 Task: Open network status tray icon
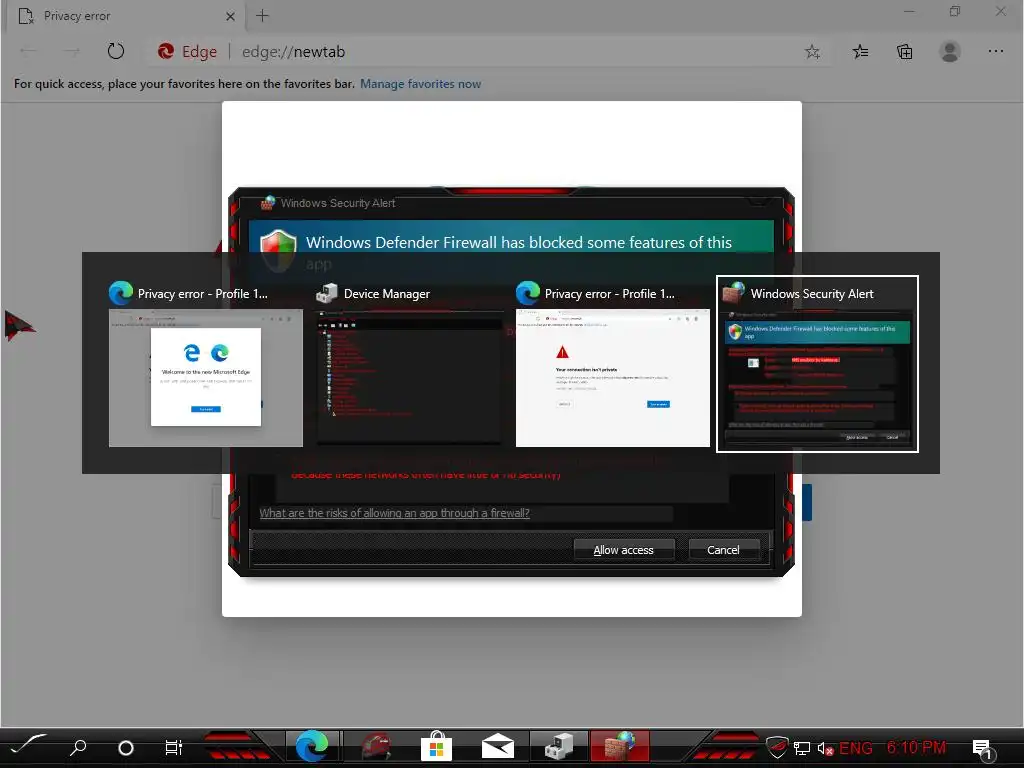click(802, 748)
